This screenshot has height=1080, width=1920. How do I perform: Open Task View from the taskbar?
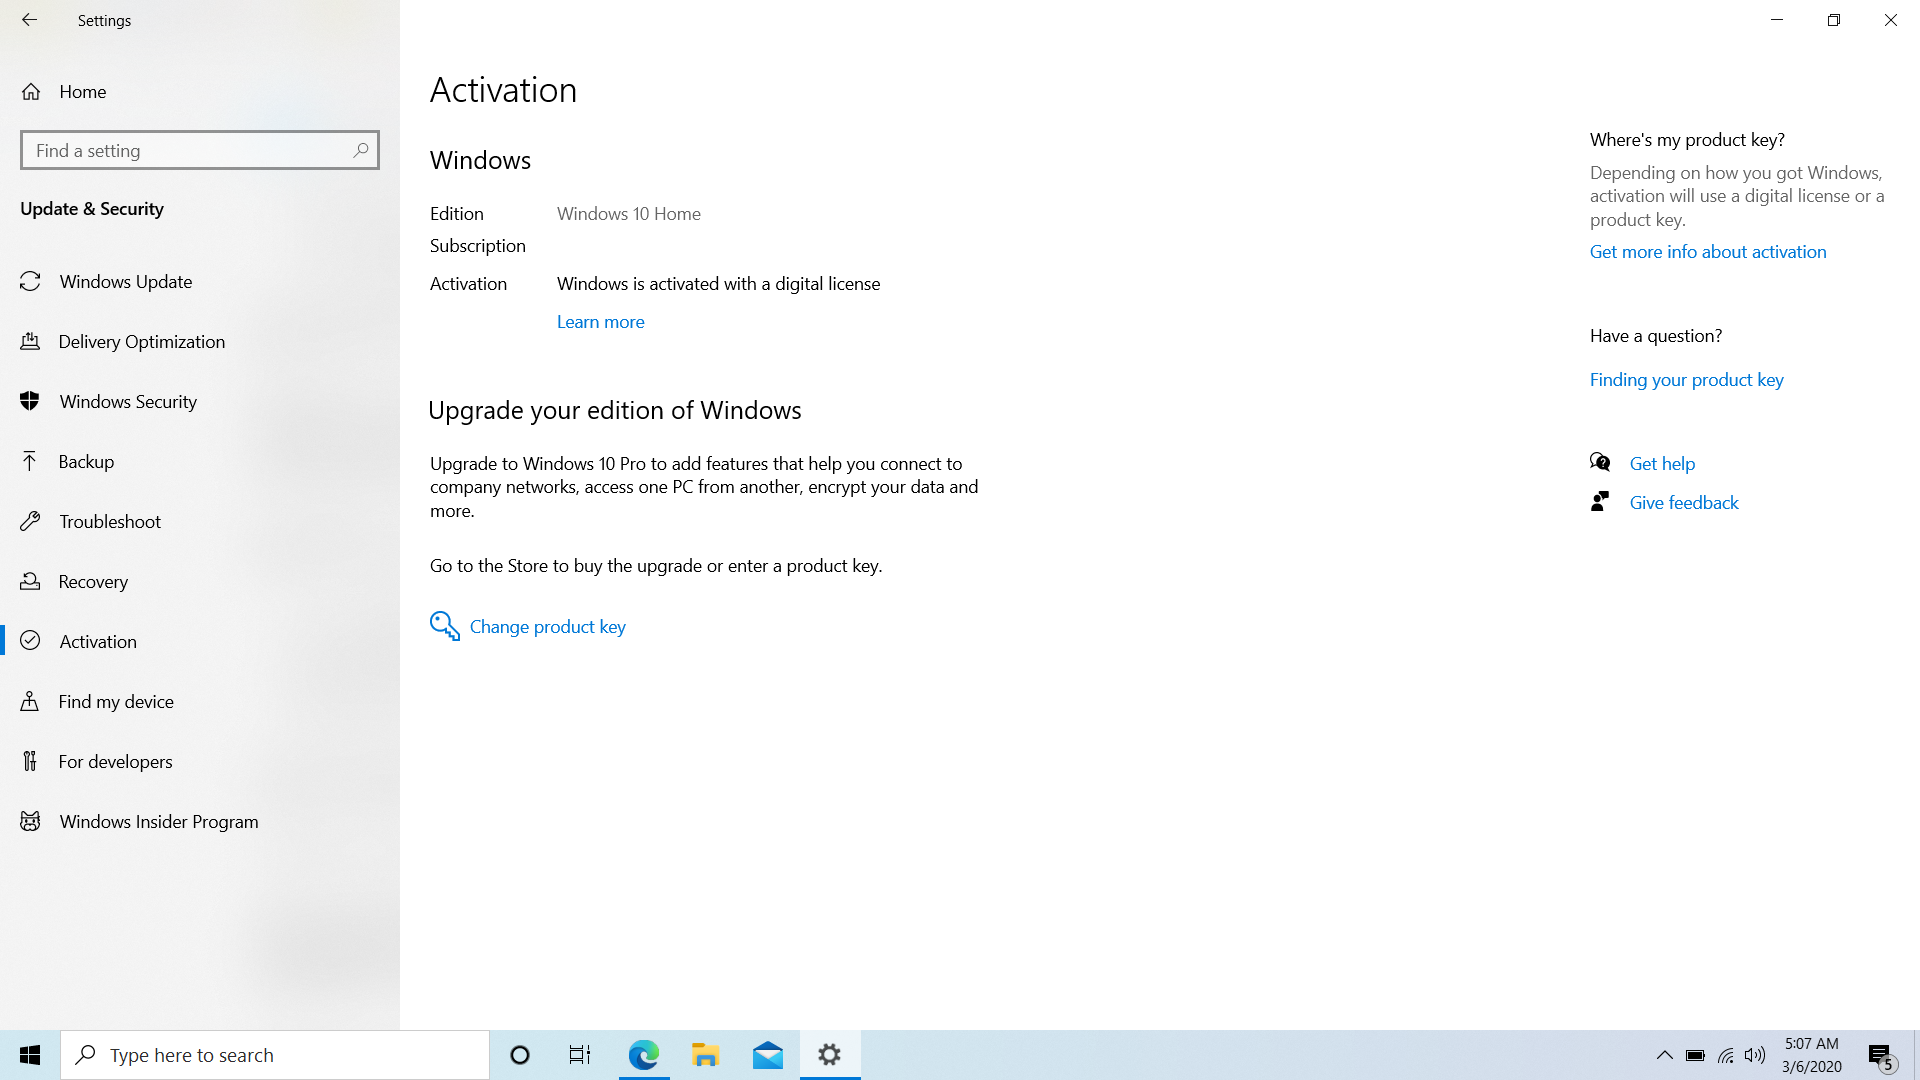click(x=580, y=1055)
